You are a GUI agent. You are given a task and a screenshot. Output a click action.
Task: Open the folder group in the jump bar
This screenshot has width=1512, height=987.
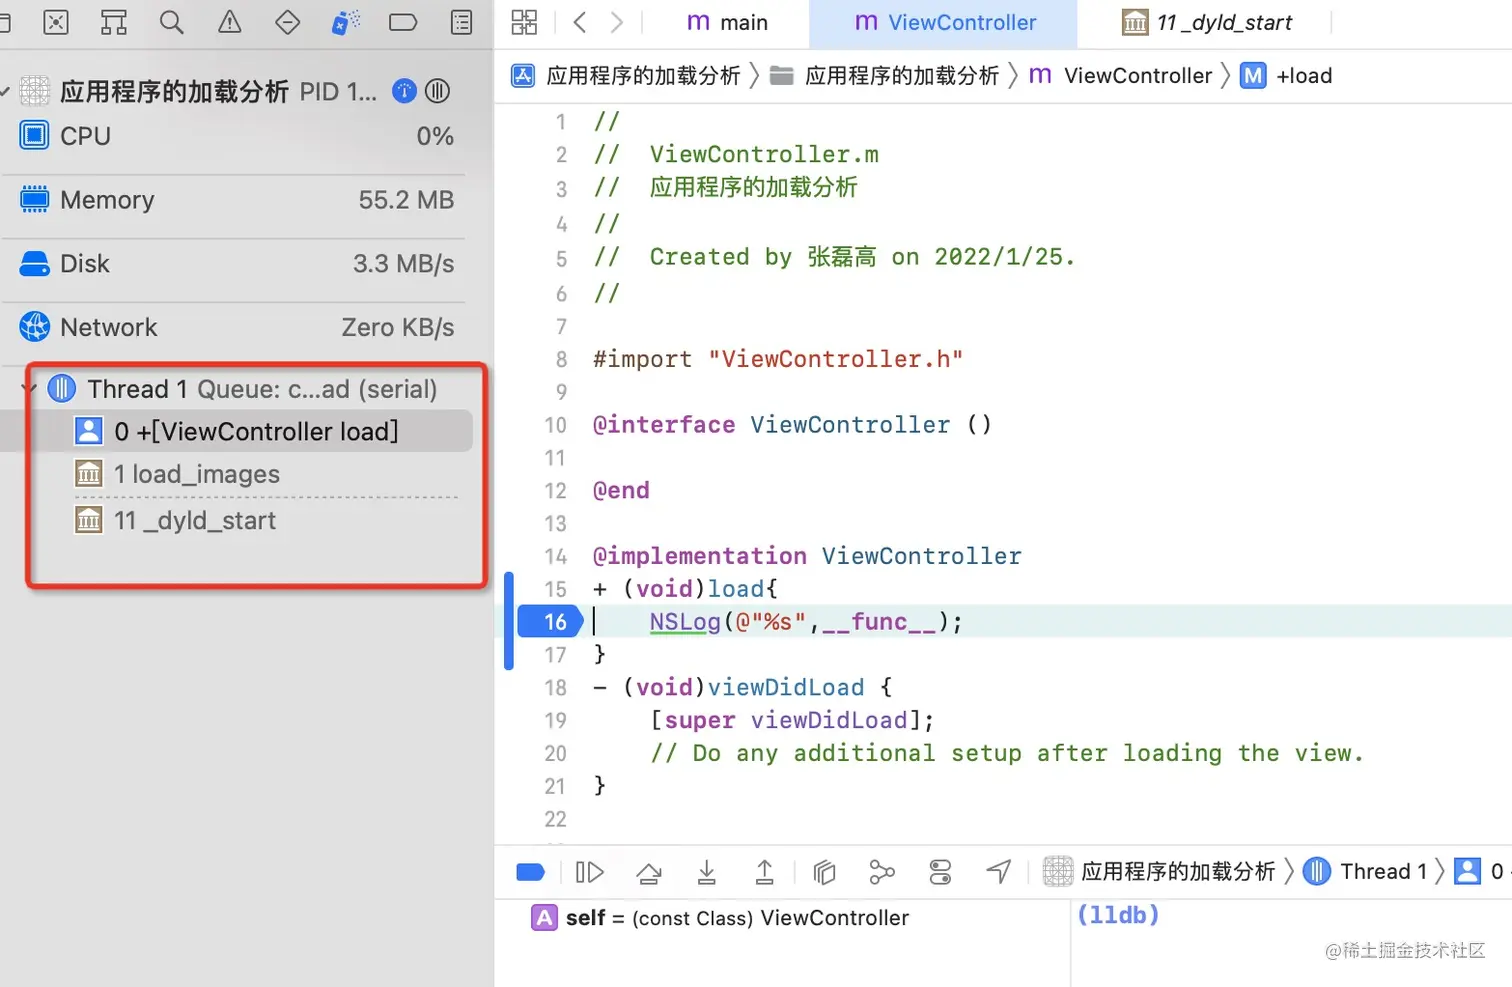click(x=884, y=76)
